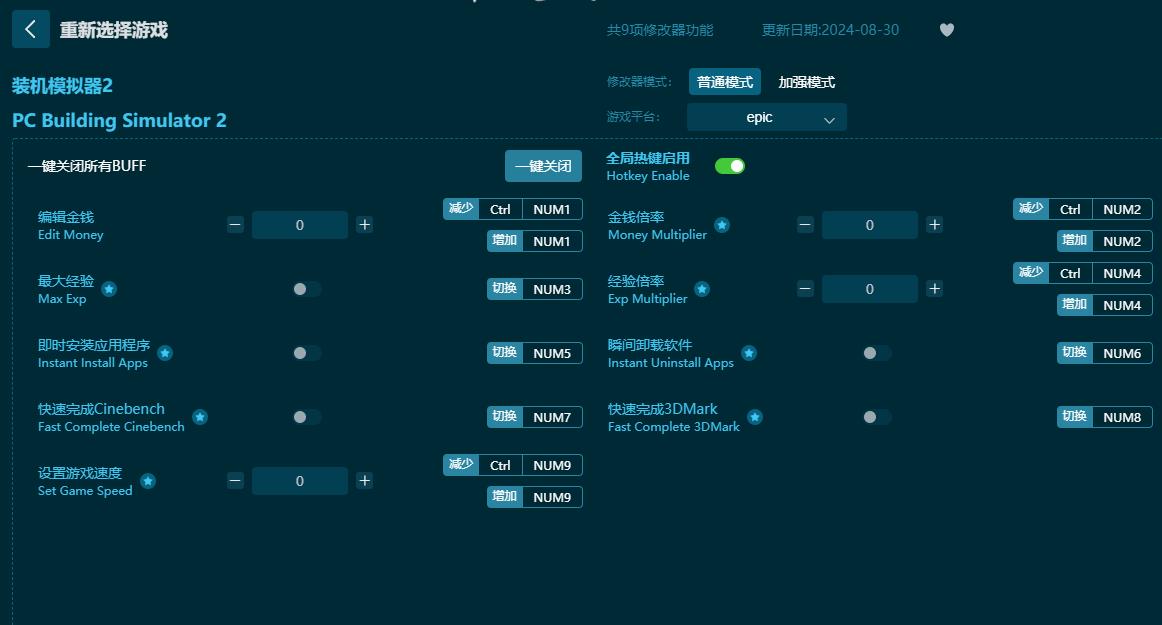This screenshot has width=1162, height=625.
Task: Enable the Instant Uninstall Apps toggle
Action: (876, 353)
